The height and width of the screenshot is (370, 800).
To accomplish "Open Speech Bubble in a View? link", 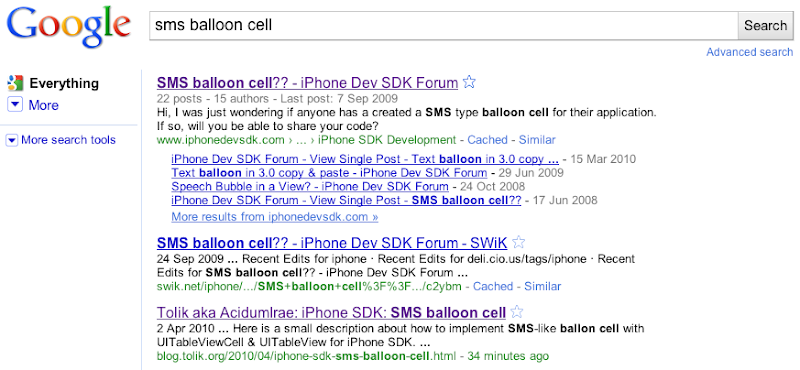I will click(310, 186).
